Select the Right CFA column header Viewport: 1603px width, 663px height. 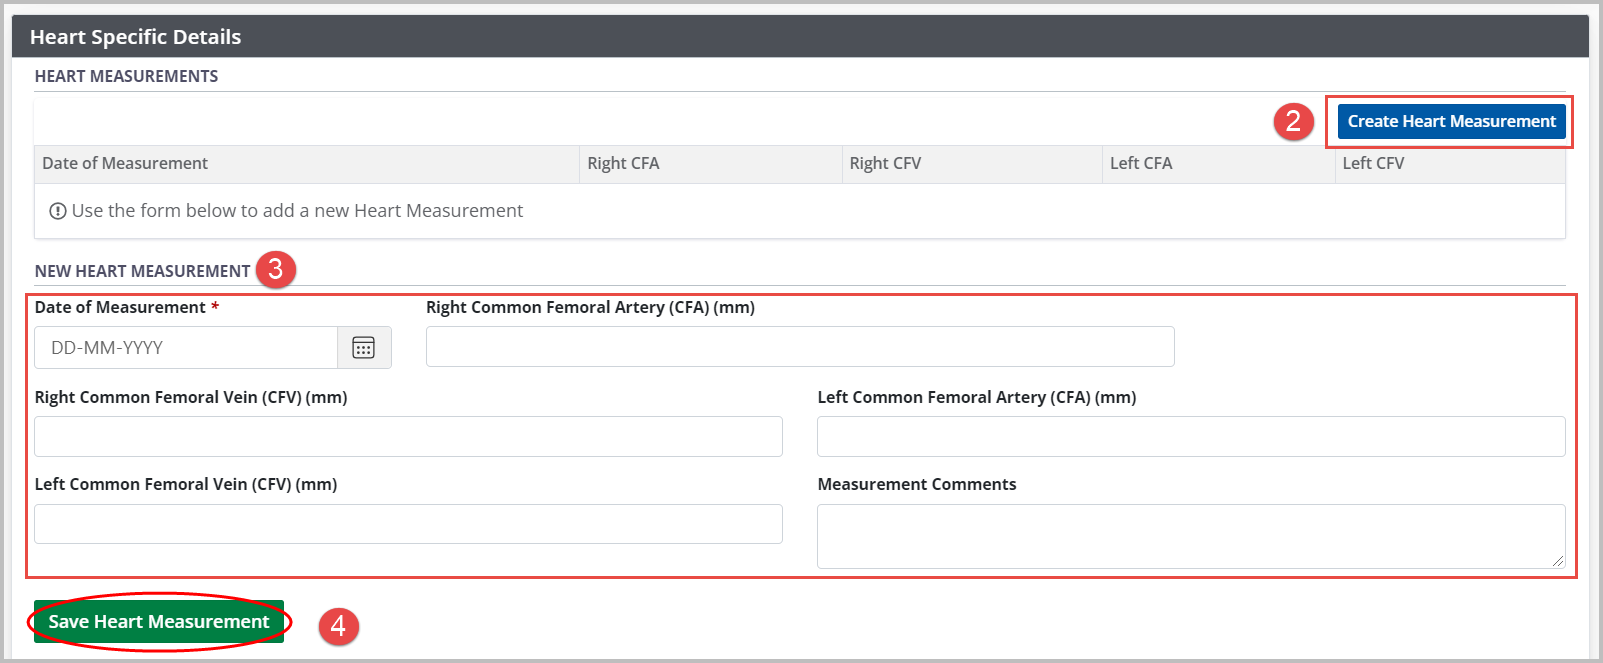624,163
